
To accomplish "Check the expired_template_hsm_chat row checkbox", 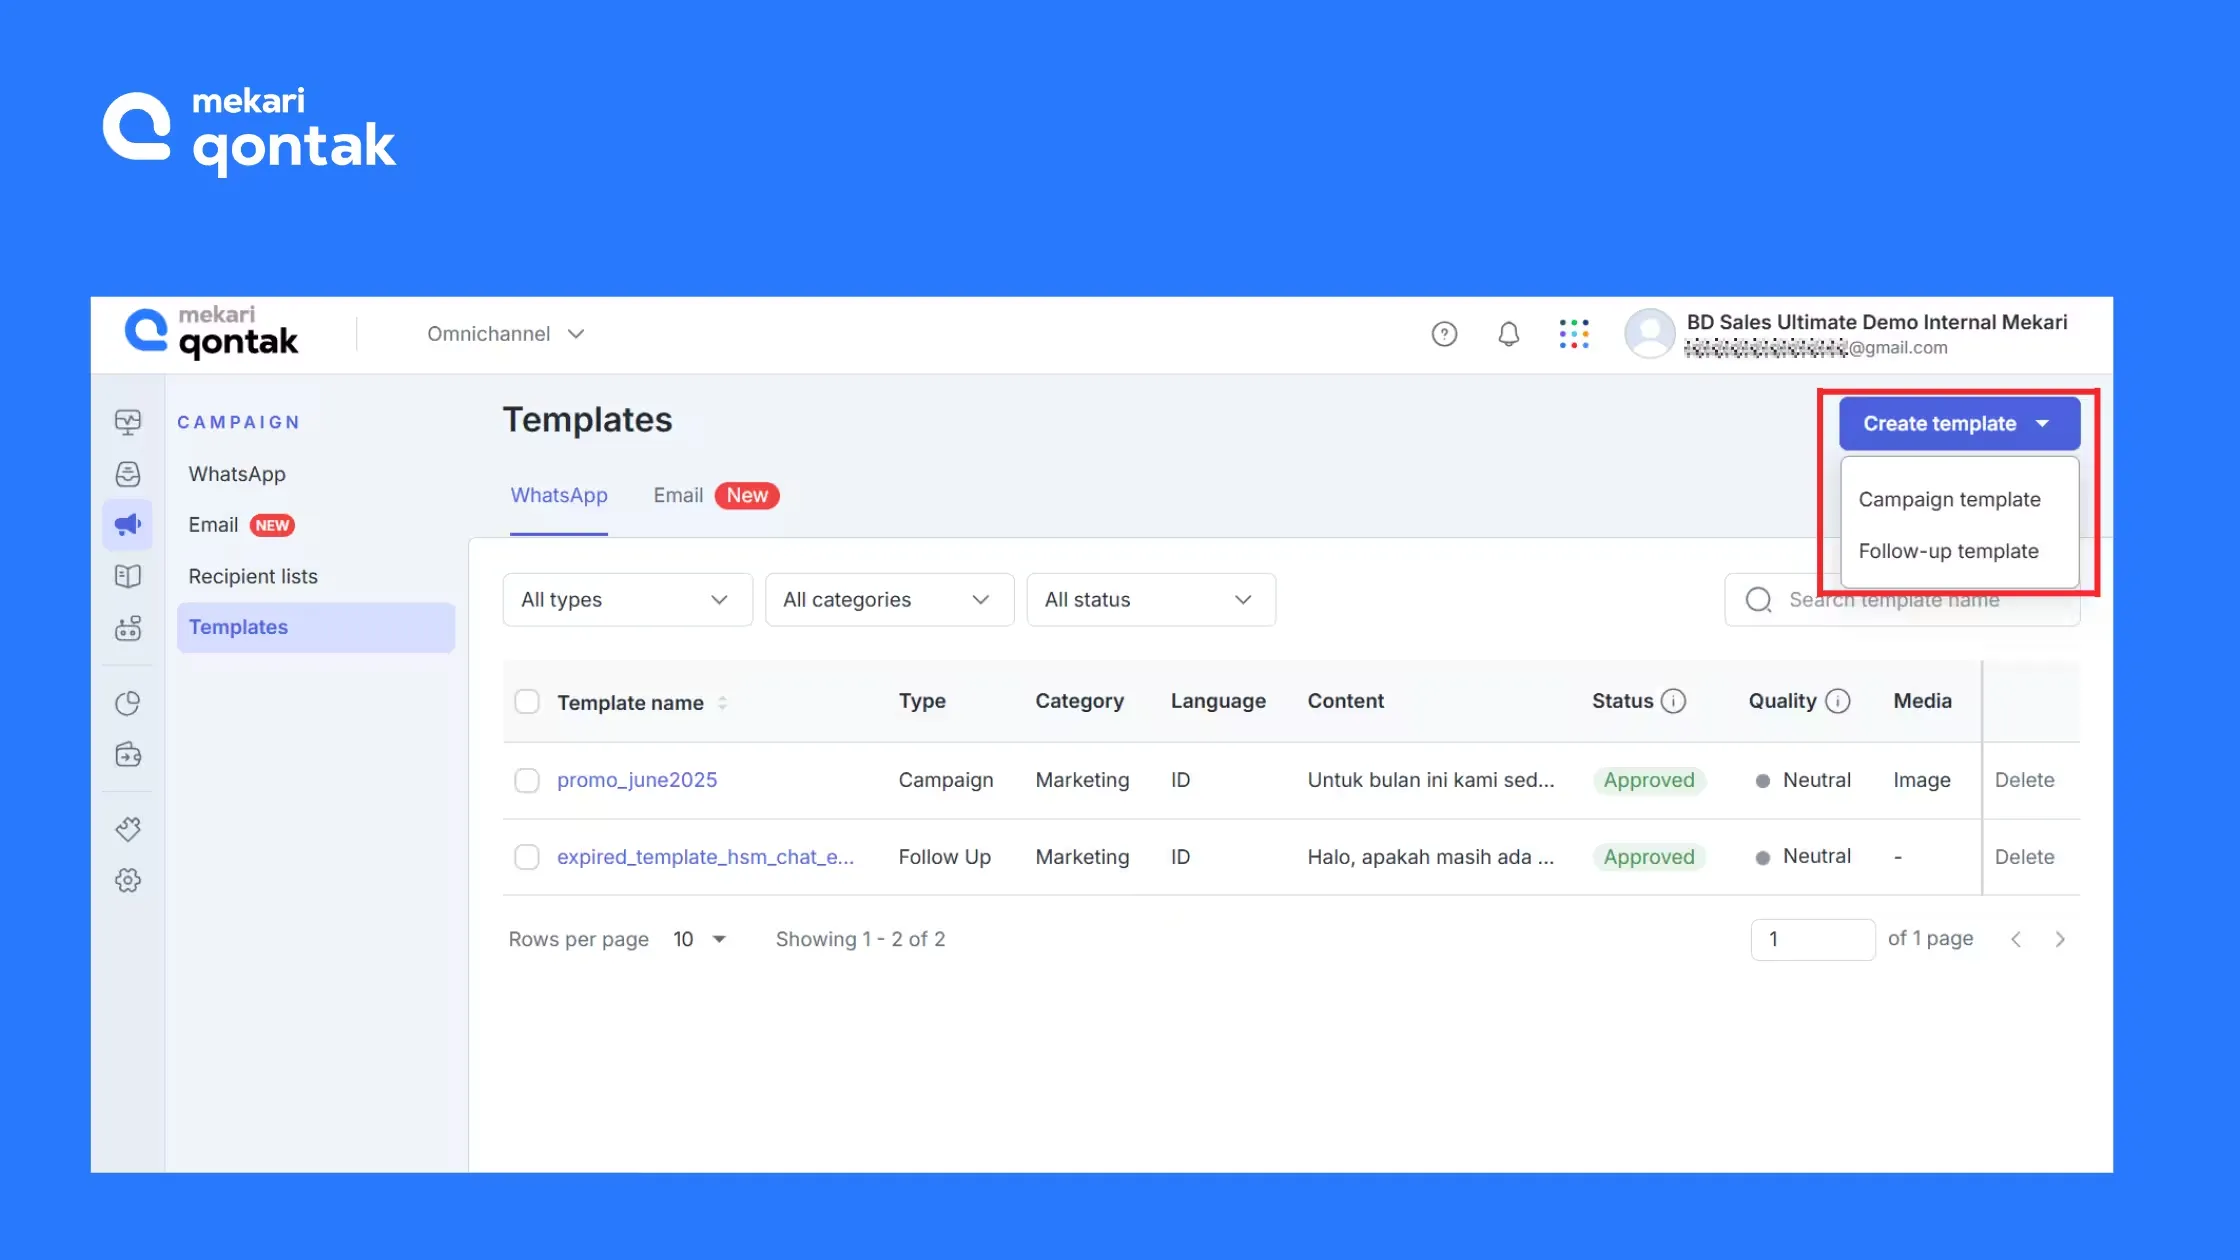I will [x=527, y=857].
